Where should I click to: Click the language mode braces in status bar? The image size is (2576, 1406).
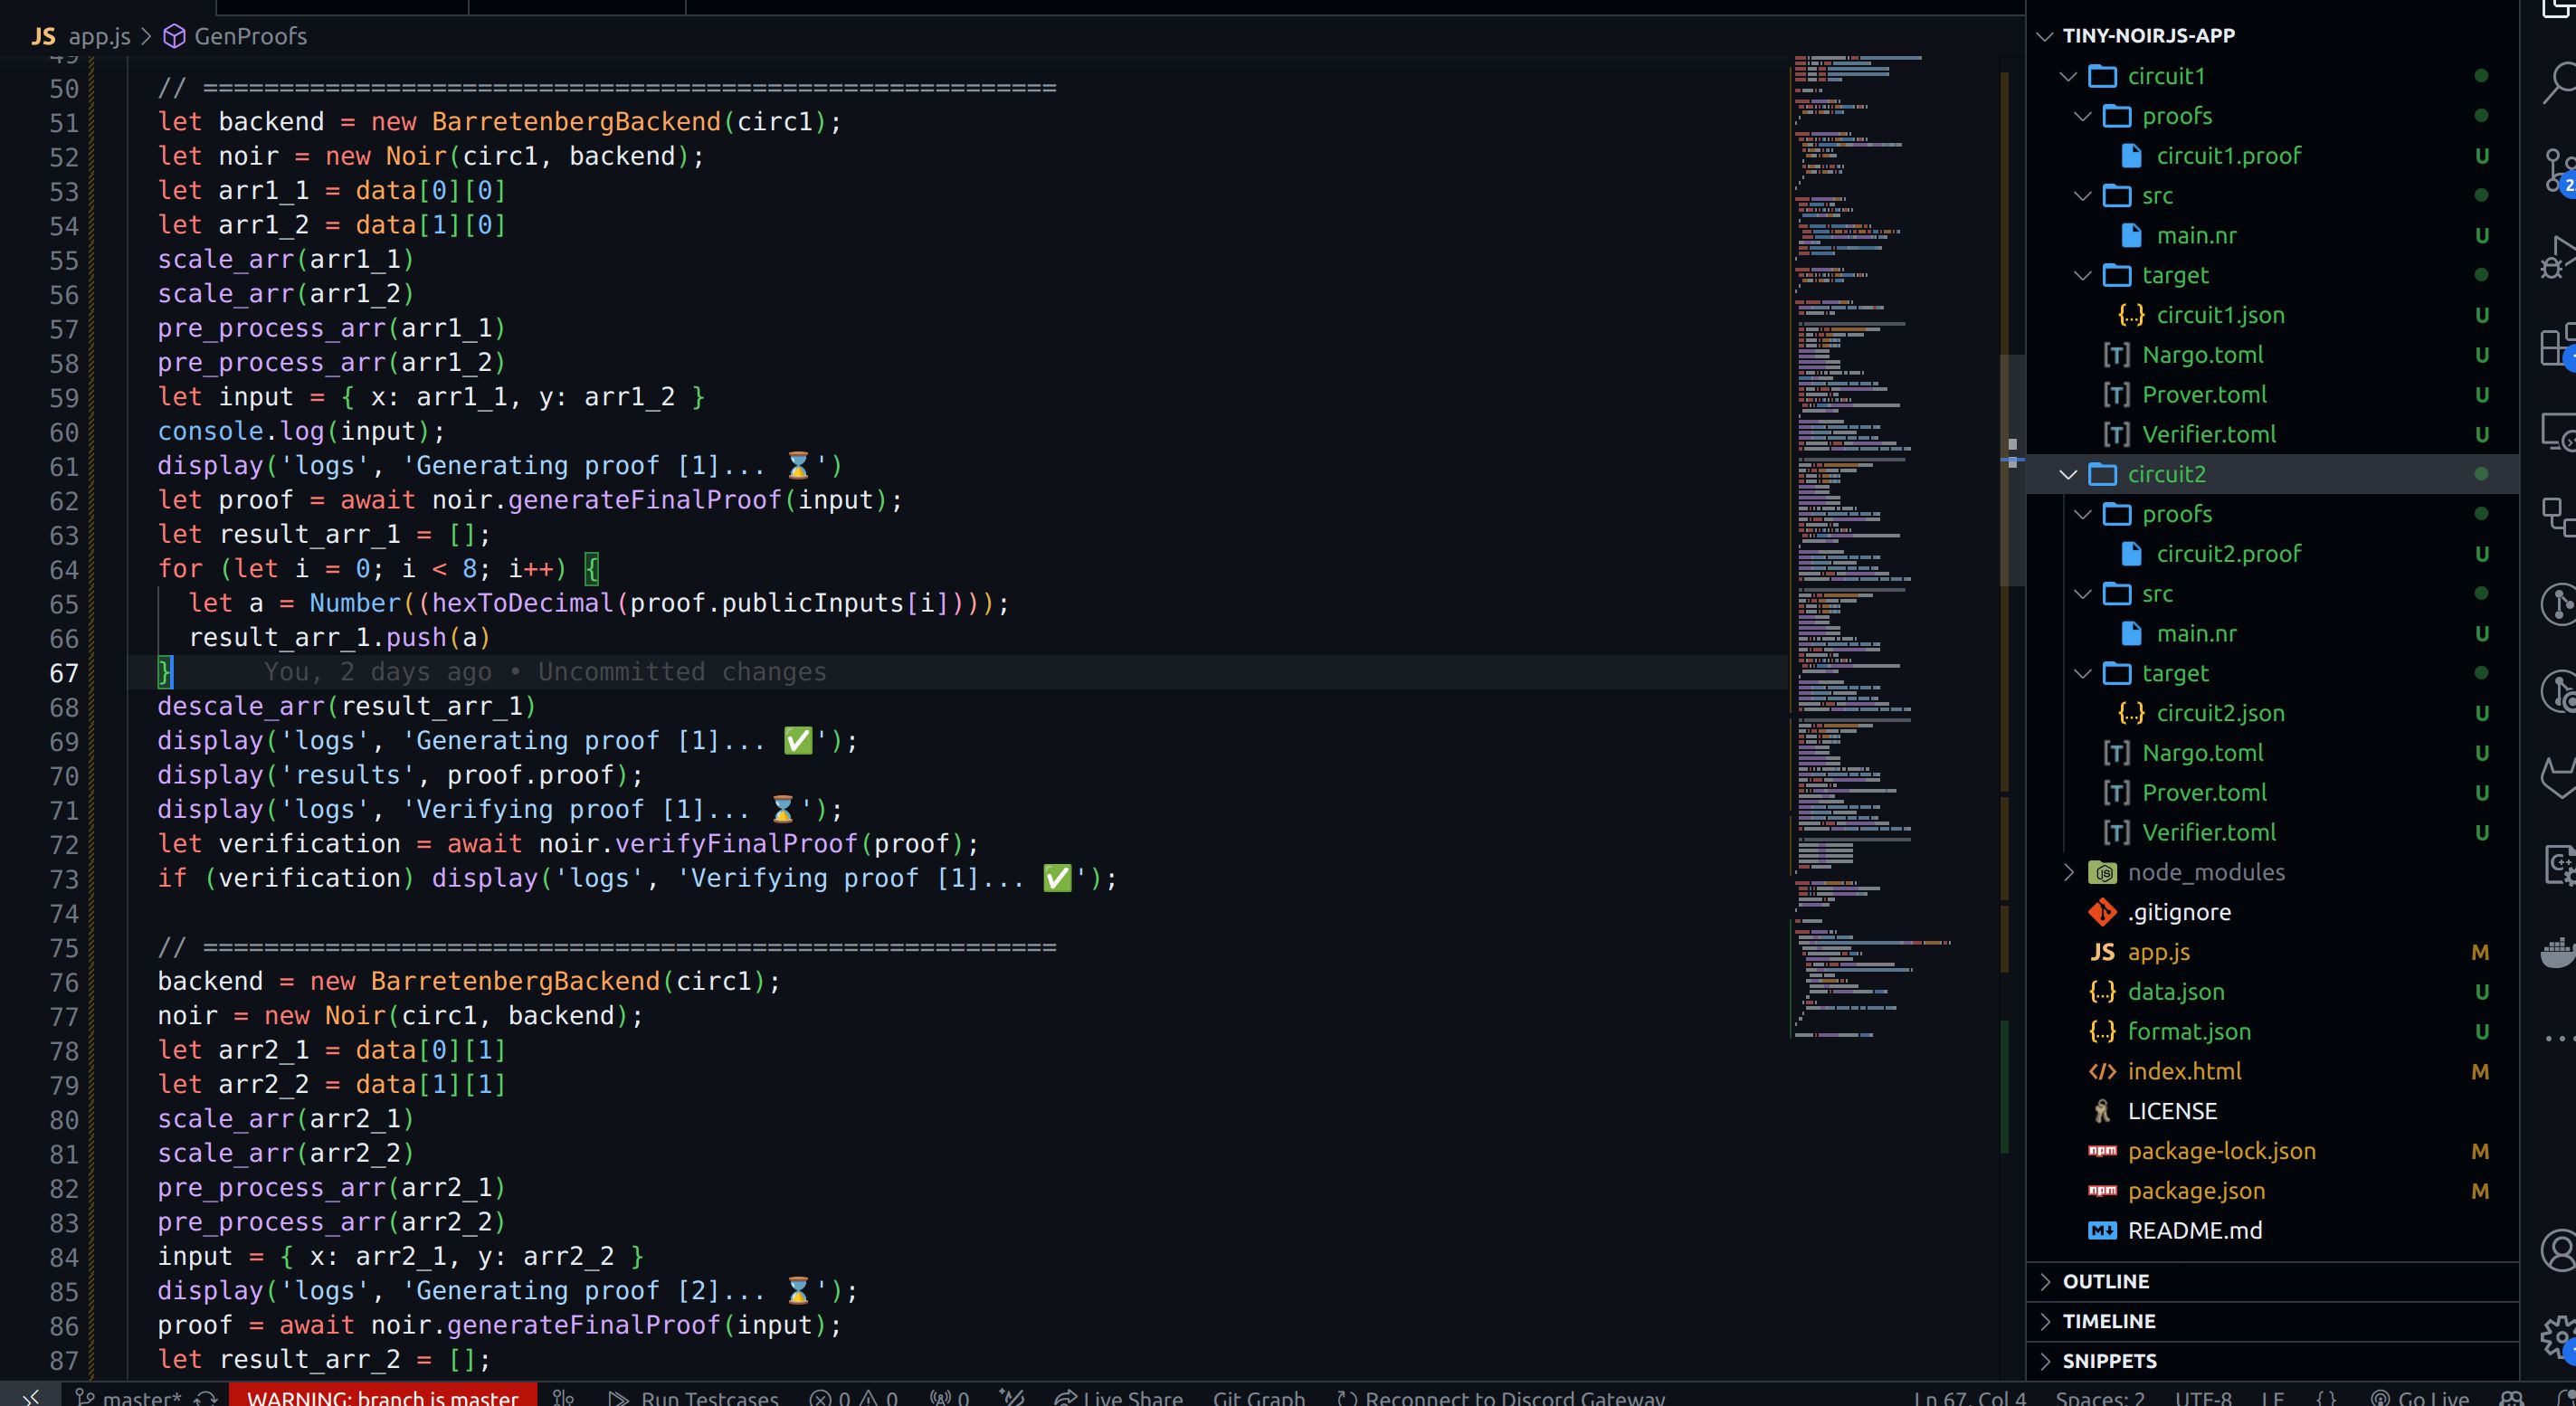coord(2326,1398)
